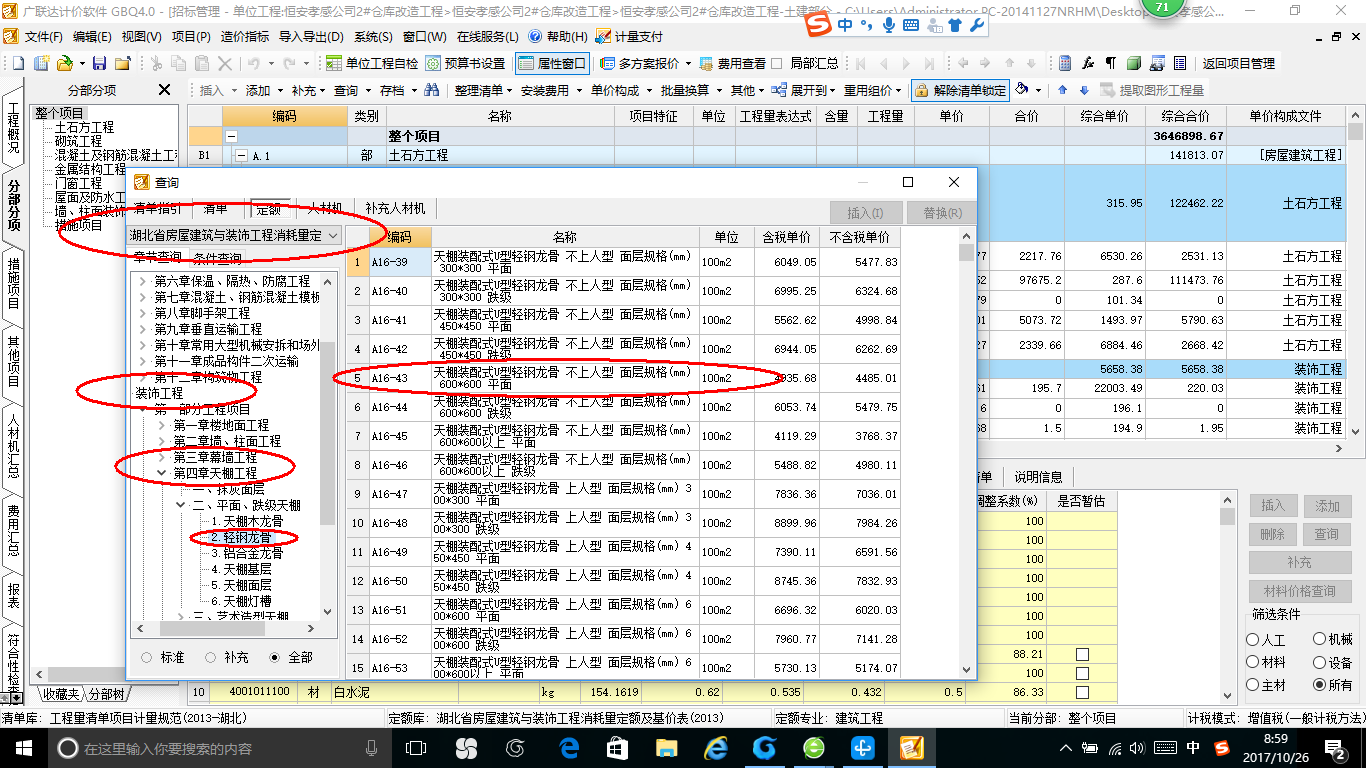Click the calculator icon in toolbar
This screenshot has height=768, width=1366.
coord(1064,63)
